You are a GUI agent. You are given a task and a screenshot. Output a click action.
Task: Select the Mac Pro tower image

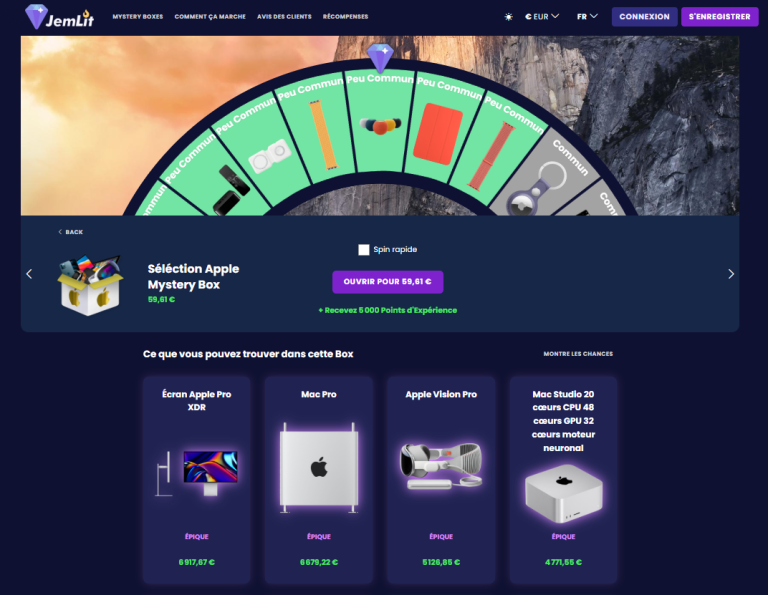(x=319, y=468)
